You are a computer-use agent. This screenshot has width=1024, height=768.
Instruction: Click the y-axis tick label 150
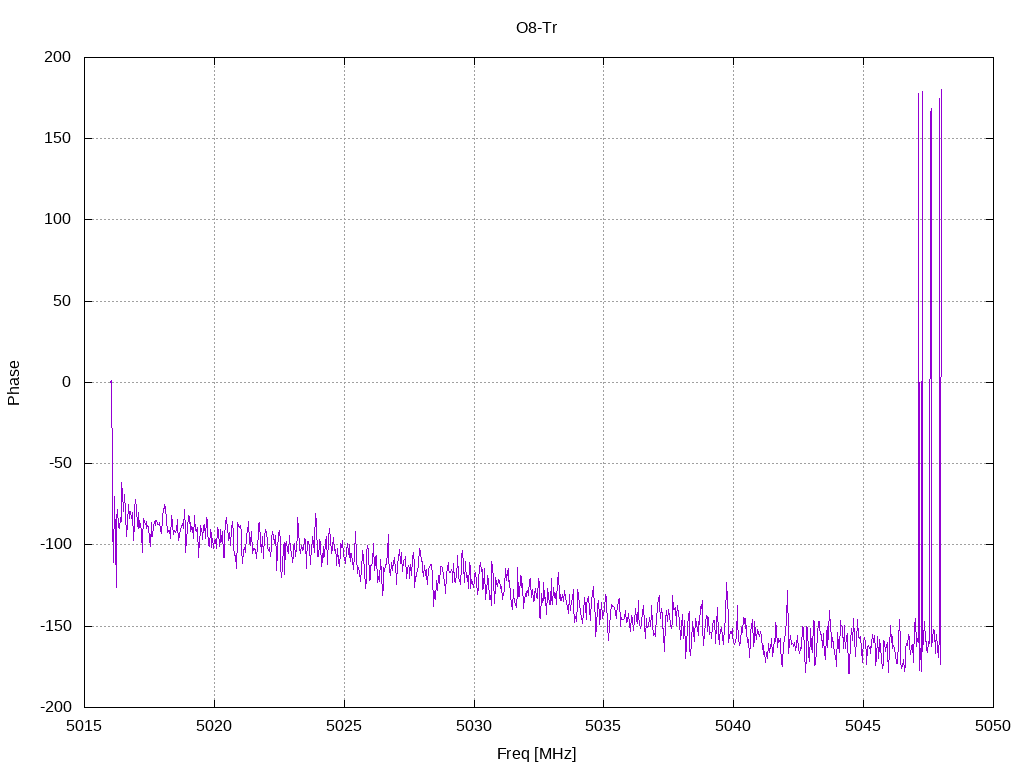(57, 138)
